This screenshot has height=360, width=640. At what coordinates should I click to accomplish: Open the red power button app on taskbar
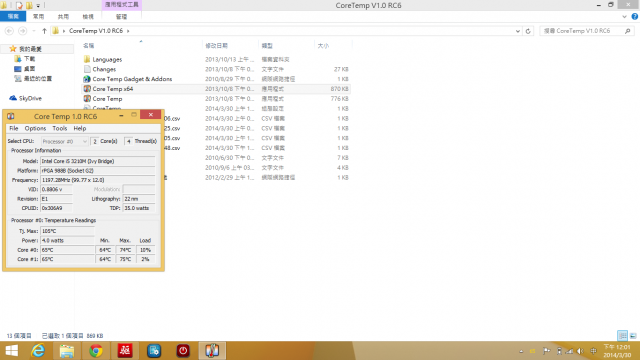(183, 351)
